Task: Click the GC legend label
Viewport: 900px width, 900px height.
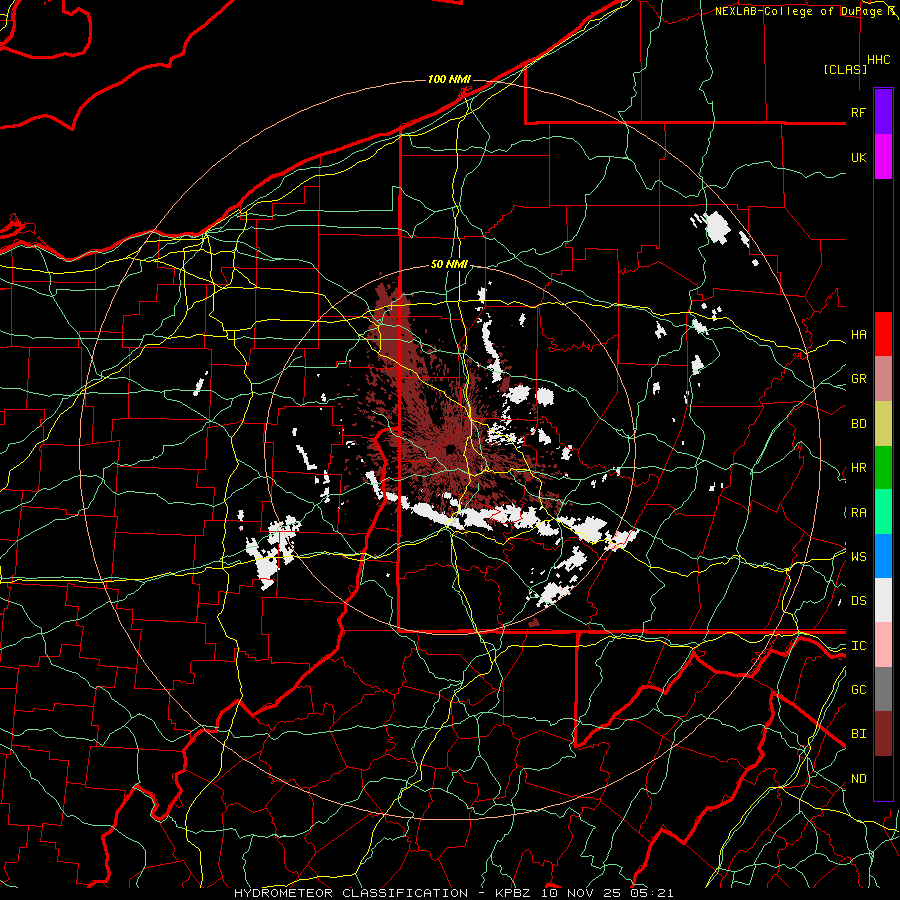Action: (858, 689)
